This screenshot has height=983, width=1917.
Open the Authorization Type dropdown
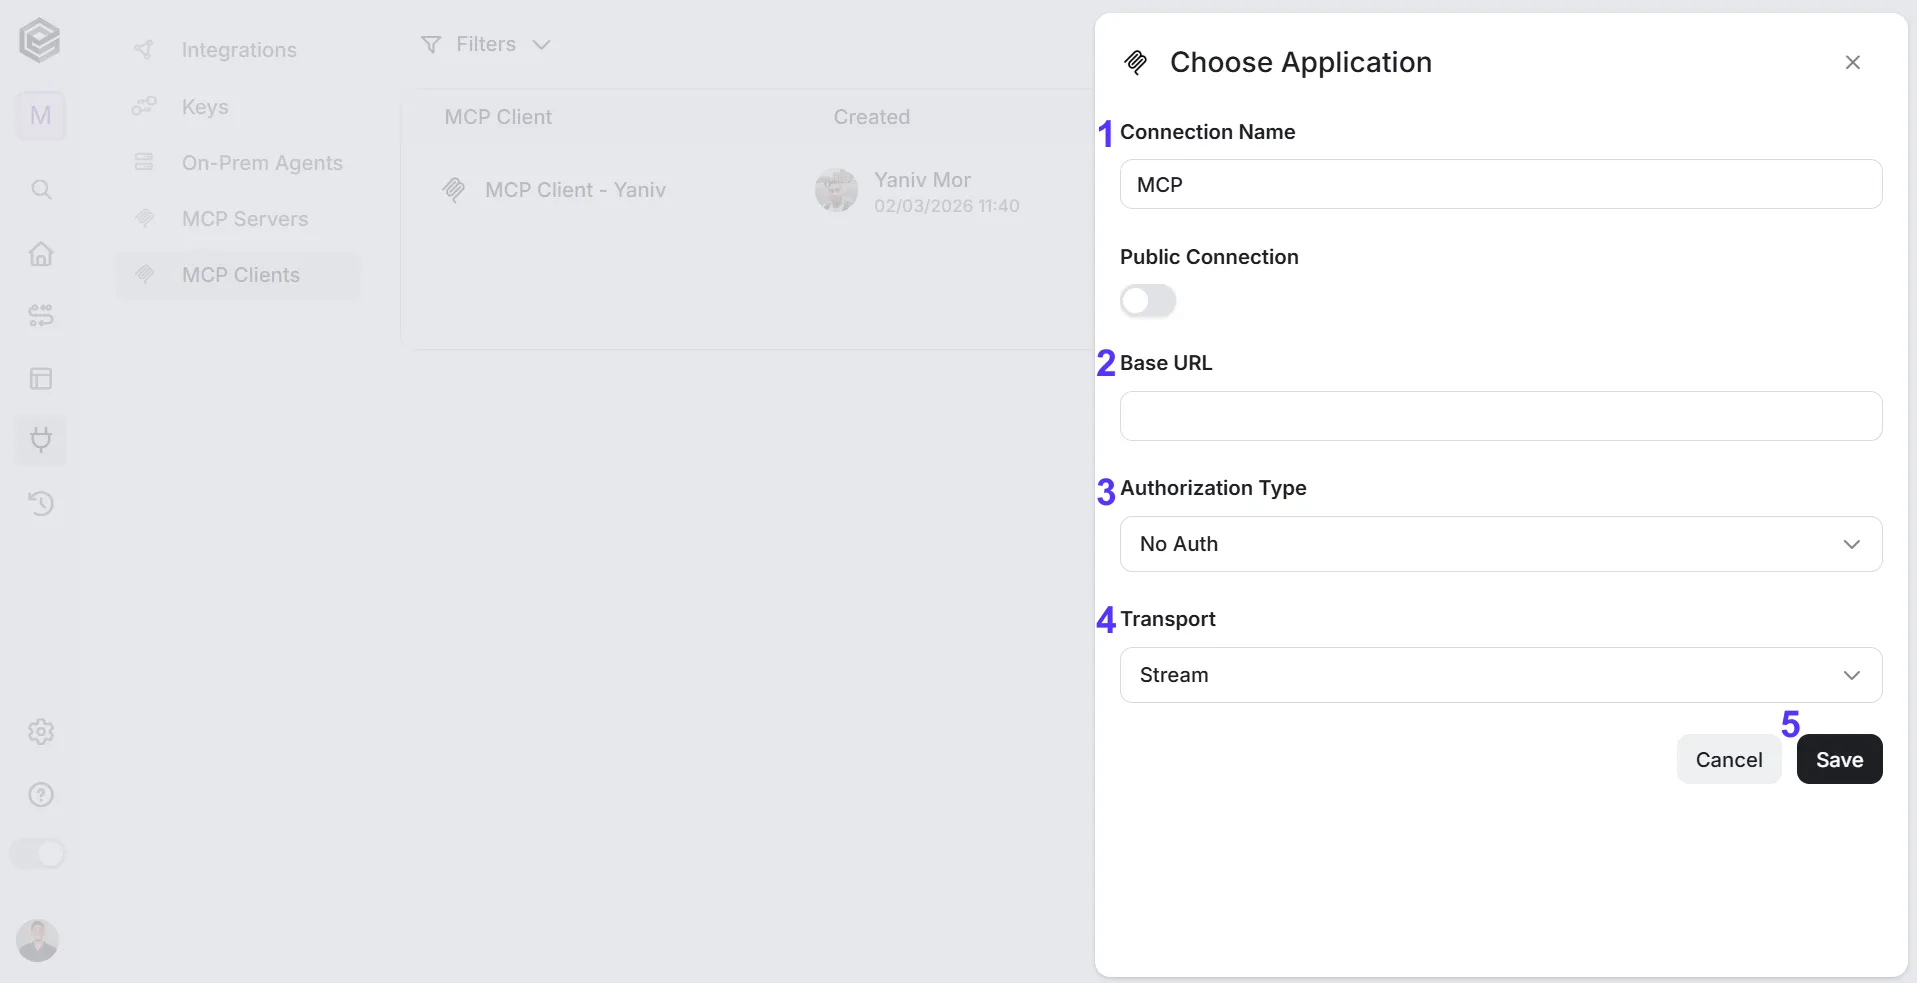tap(1501, 544)
